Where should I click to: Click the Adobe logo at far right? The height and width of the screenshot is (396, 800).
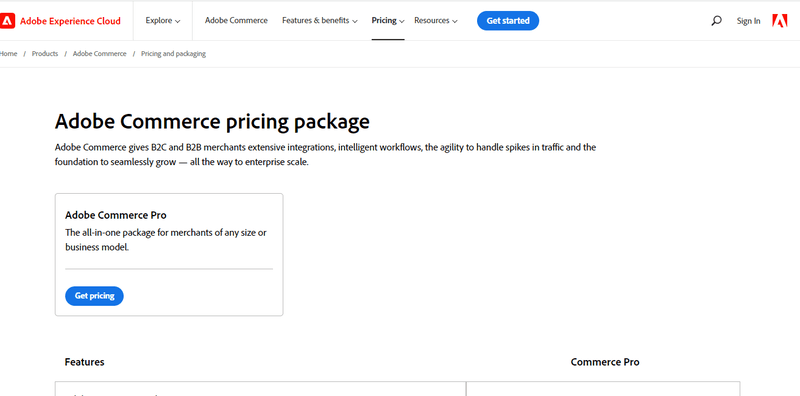tap(780, 20)
